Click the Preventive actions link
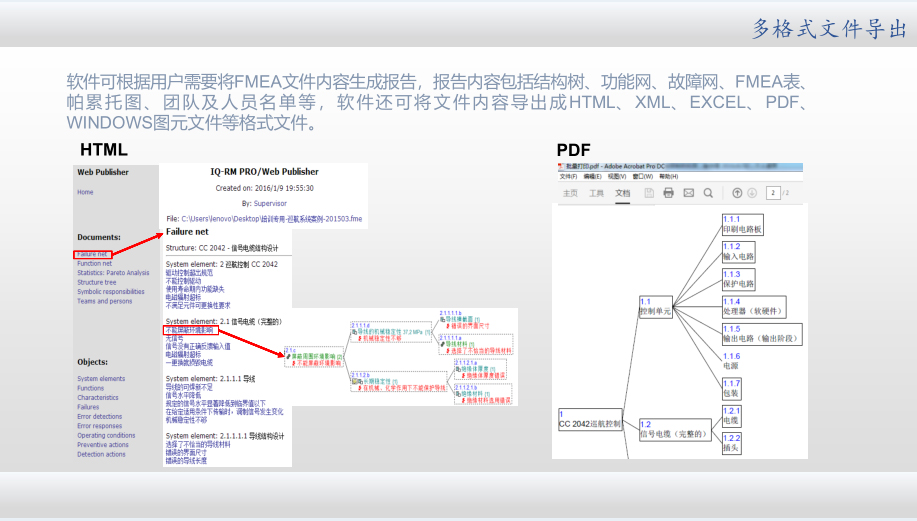 coord(105,445)
